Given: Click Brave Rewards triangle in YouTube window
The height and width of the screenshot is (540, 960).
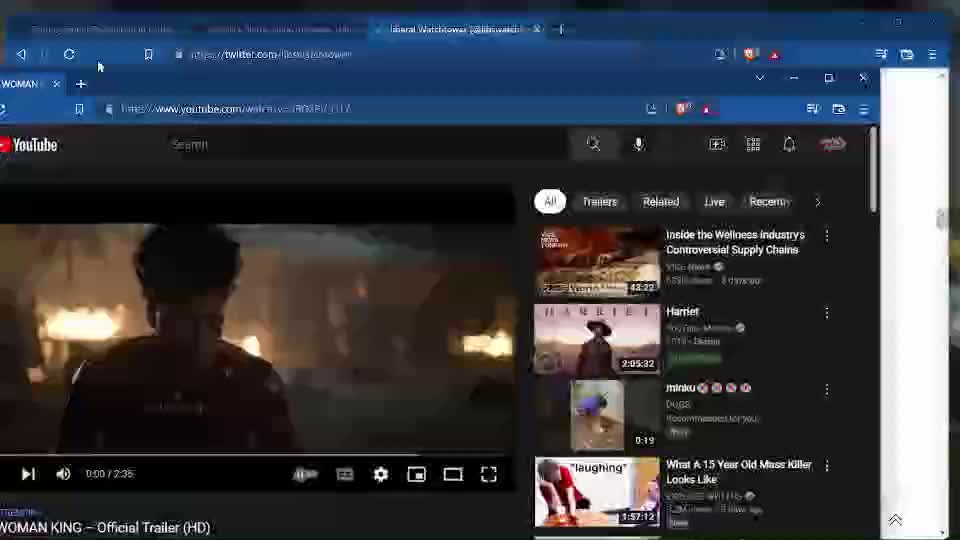Looking at the screenshot, I should point(707,110).
